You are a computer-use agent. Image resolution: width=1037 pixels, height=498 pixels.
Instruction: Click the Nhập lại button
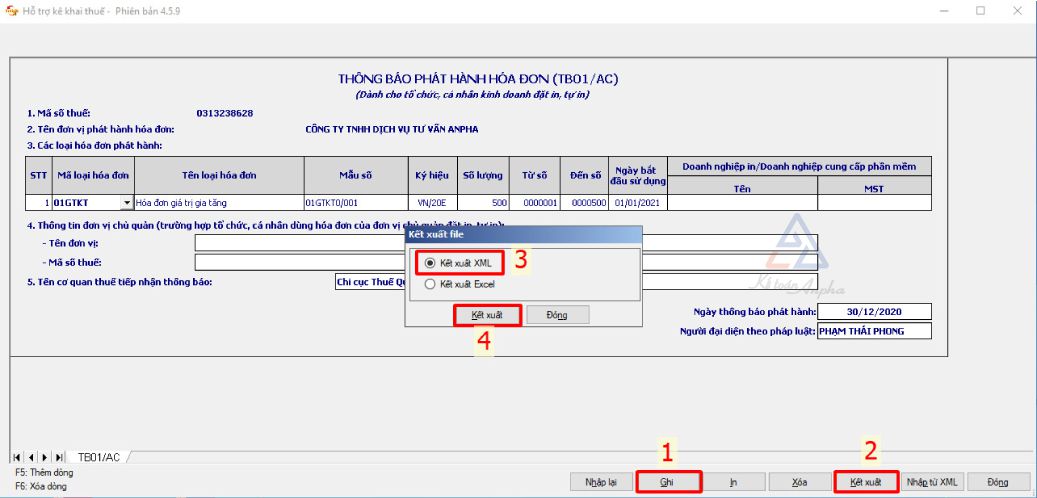600,482
